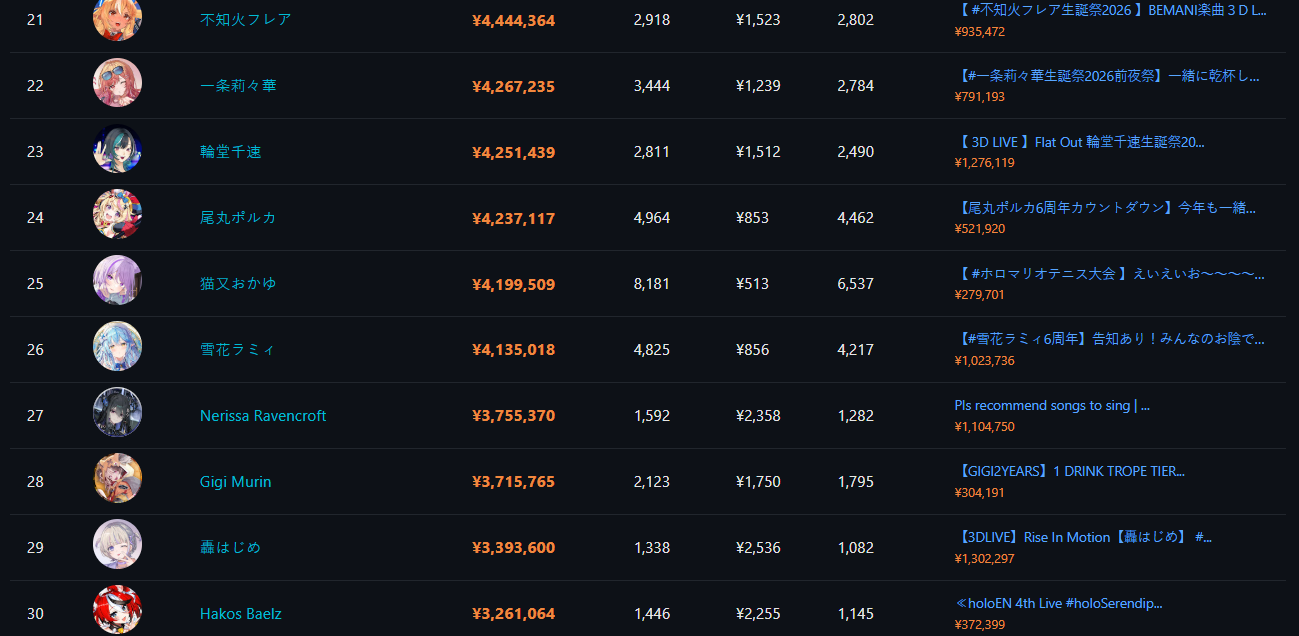
Task: Select 尾丸ポルカ's profile avatar
Action: click(117, 216)
